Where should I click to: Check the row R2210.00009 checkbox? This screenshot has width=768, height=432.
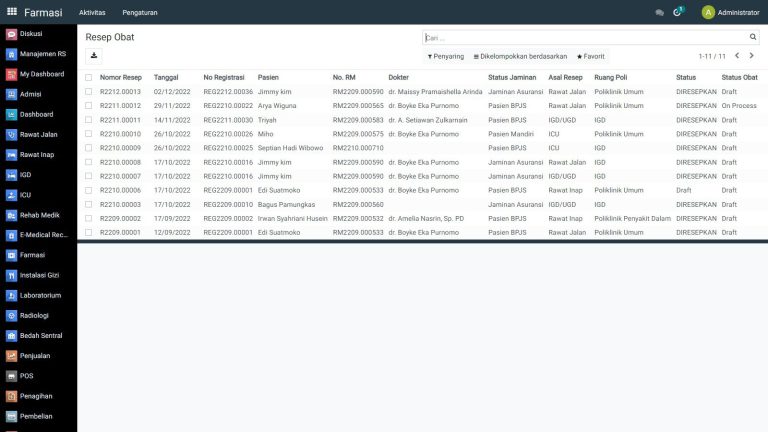(89, 148)
